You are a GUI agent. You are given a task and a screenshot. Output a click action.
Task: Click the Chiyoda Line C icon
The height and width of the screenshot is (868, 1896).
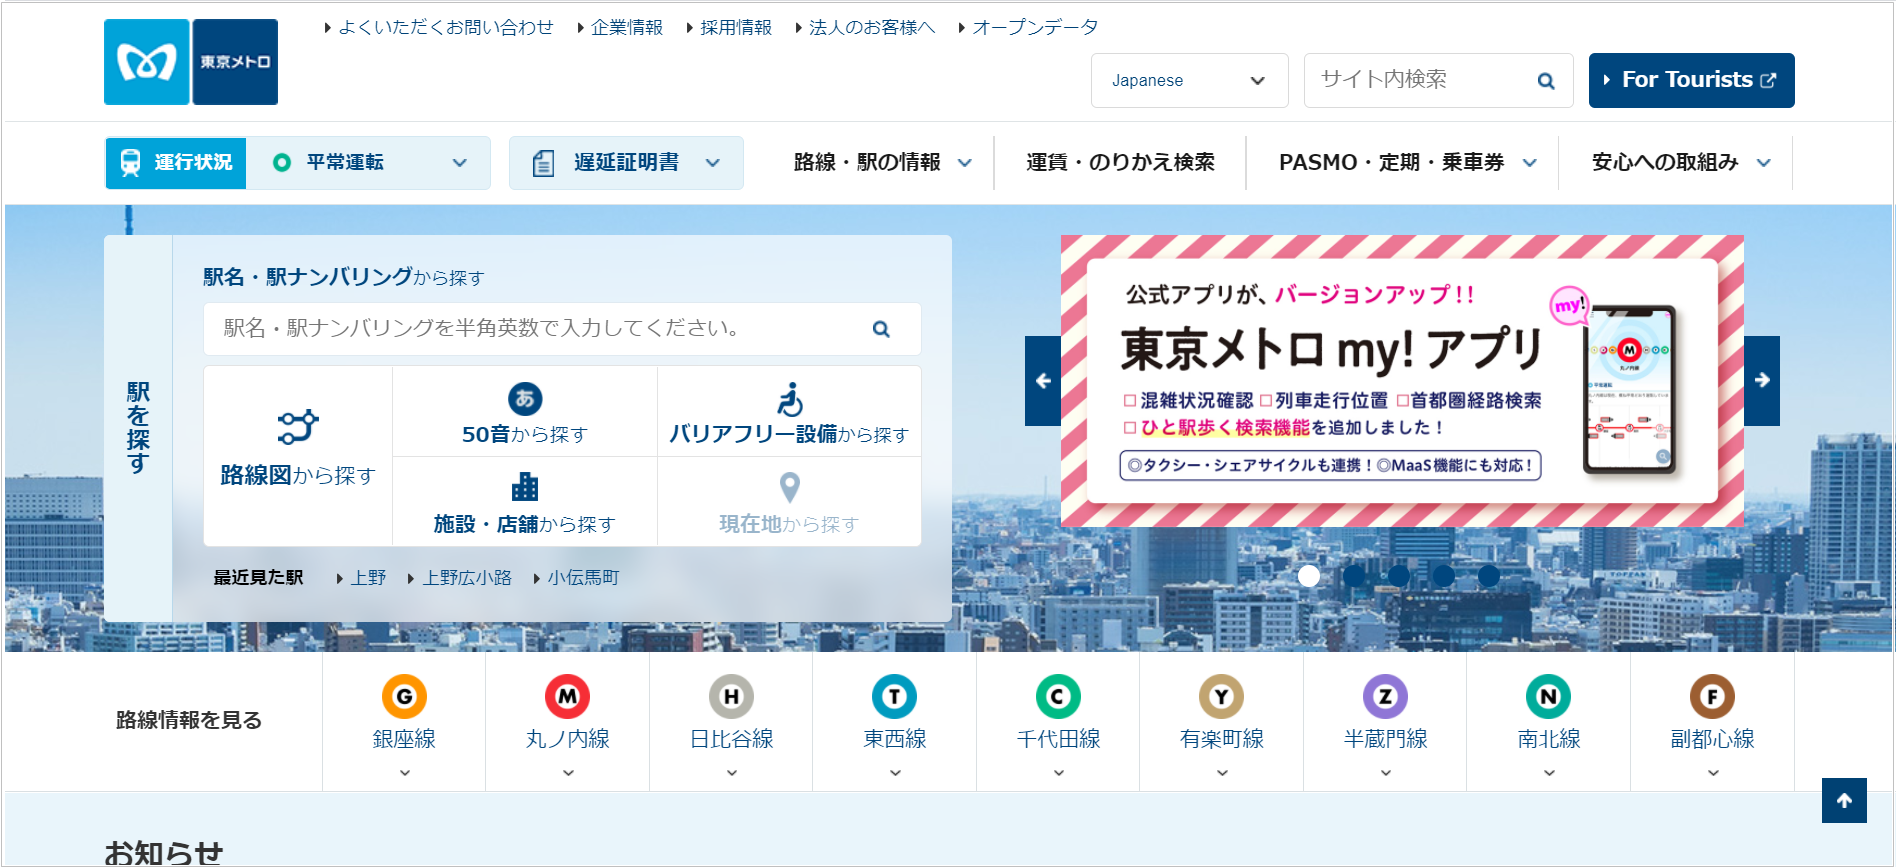[x=1058, y=697]
